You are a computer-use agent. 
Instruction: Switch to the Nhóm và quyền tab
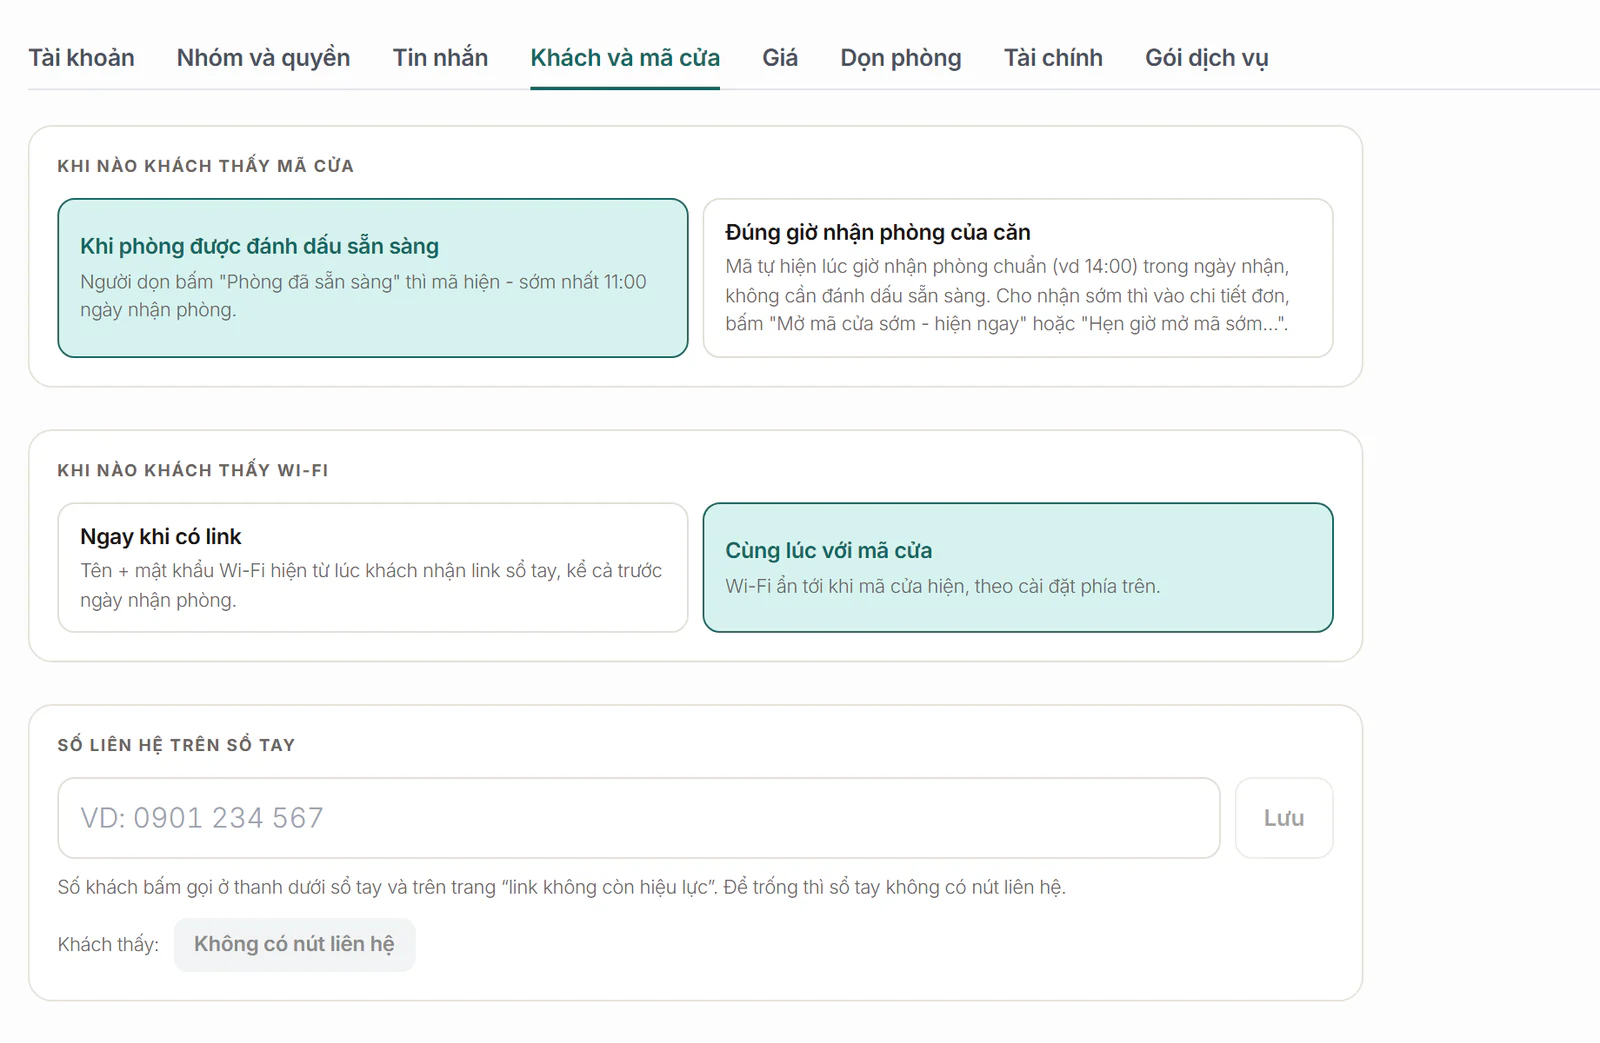point(263,58)
